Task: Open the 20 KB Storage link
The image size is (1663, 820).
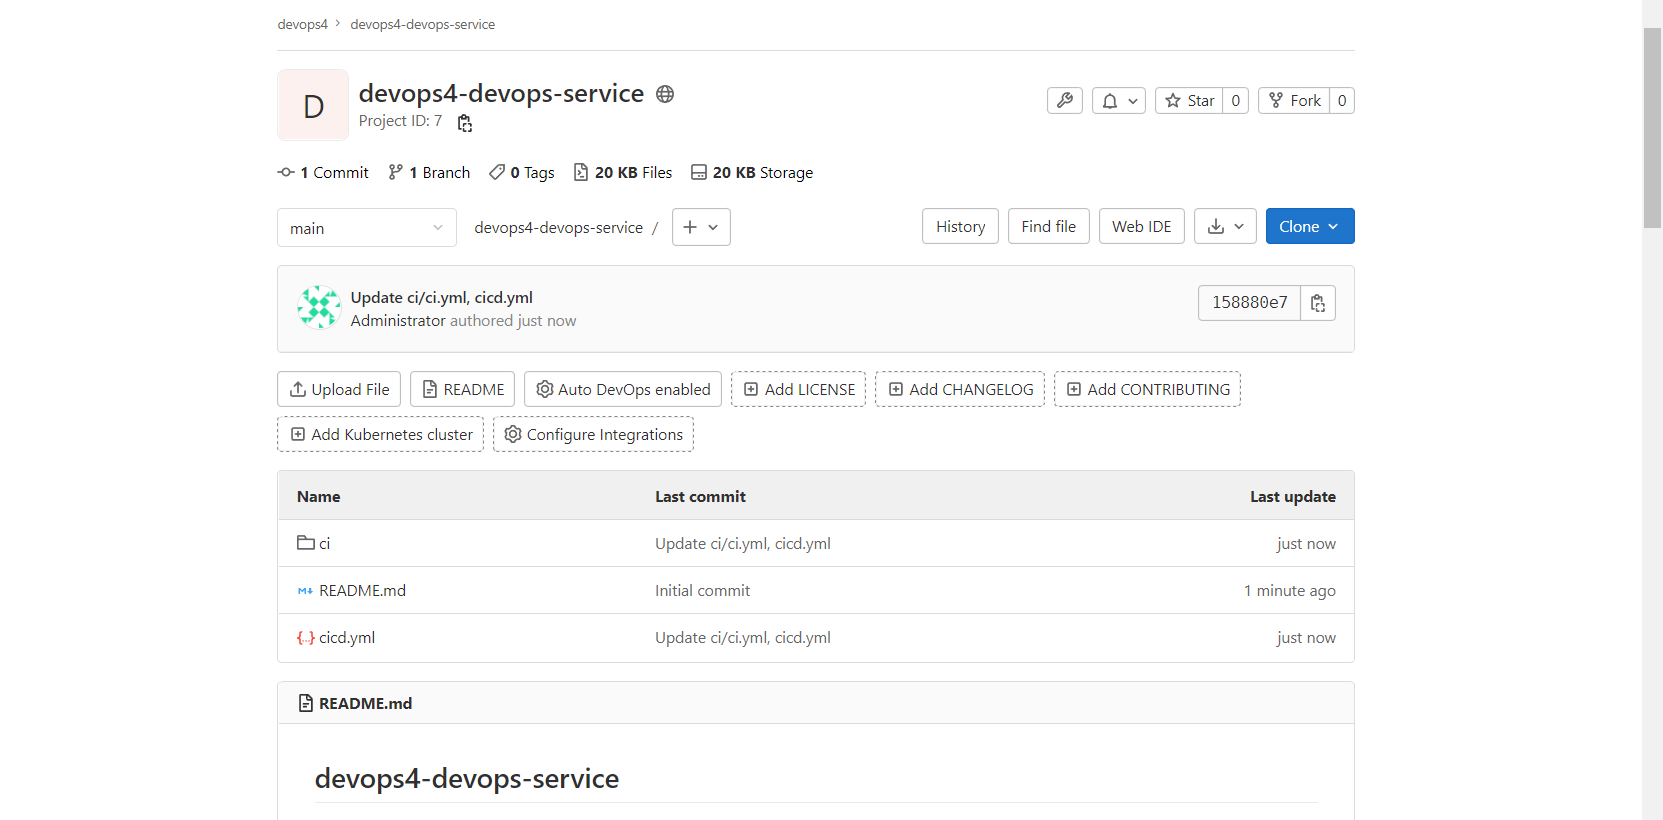Action: click(x=752, y=173)
